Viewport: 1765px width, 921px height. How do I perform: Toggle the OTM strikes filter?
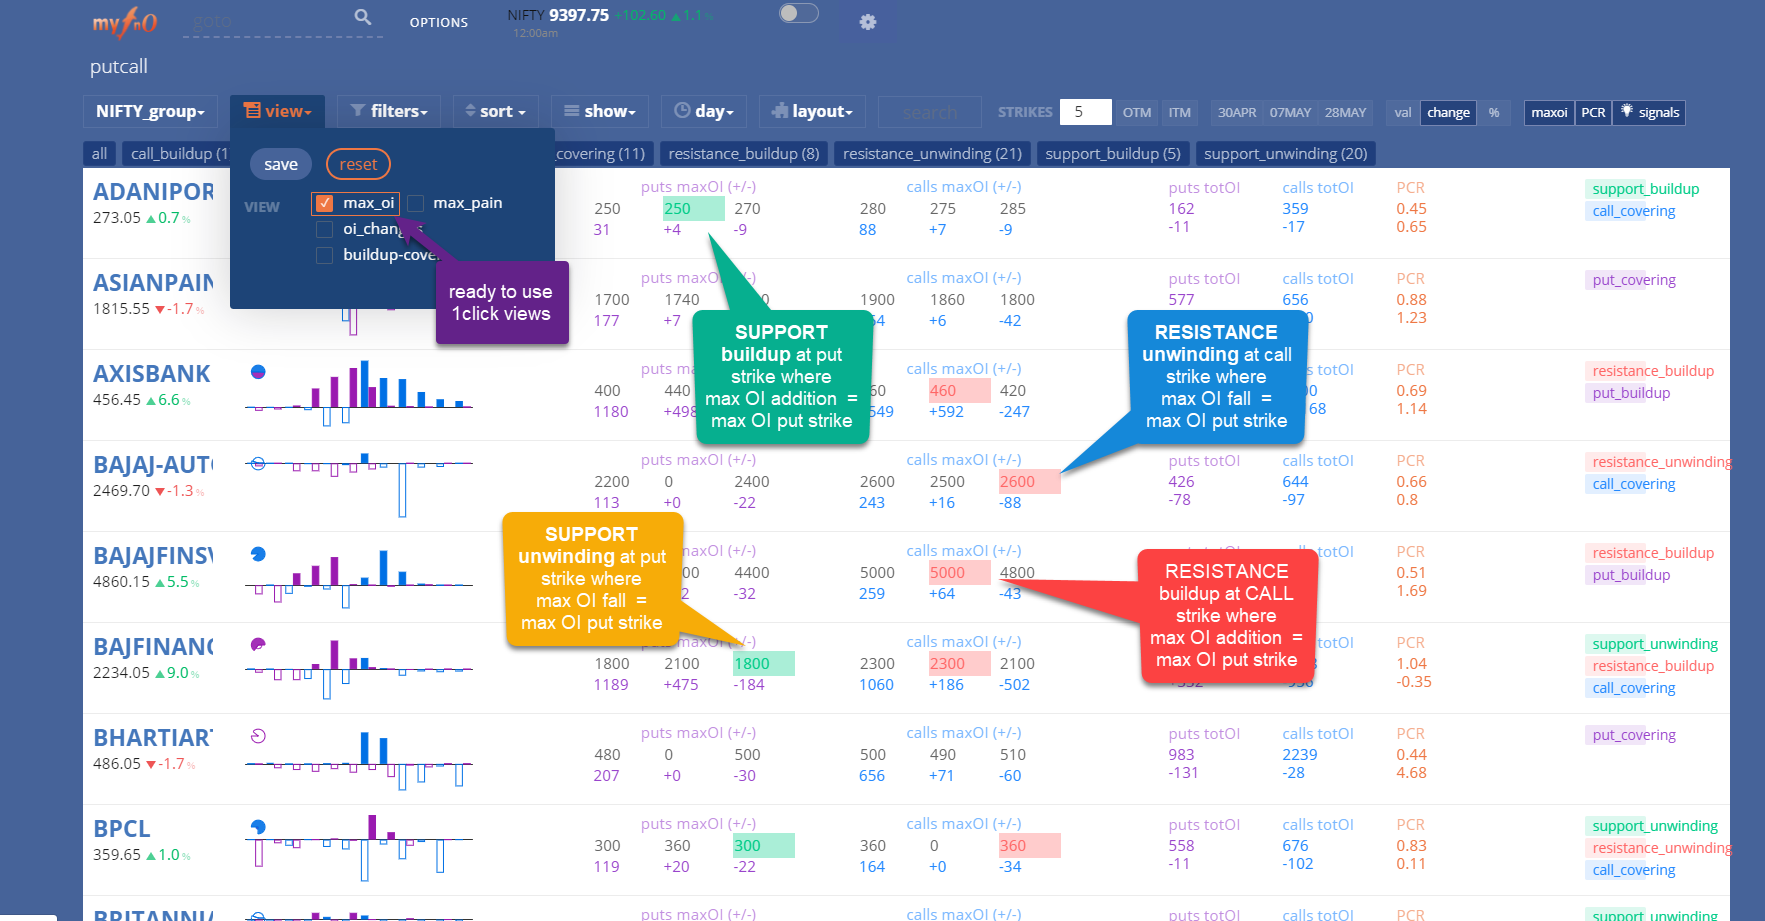click(x=1137, y=112)
